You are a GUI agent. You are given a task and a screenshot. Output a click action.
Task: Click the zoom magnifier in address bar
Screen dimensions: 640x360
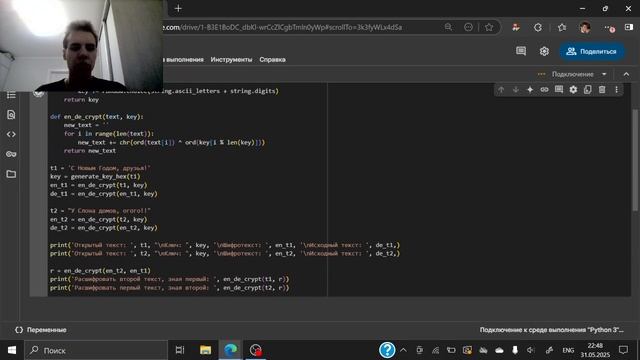click(x=448, y=27)
